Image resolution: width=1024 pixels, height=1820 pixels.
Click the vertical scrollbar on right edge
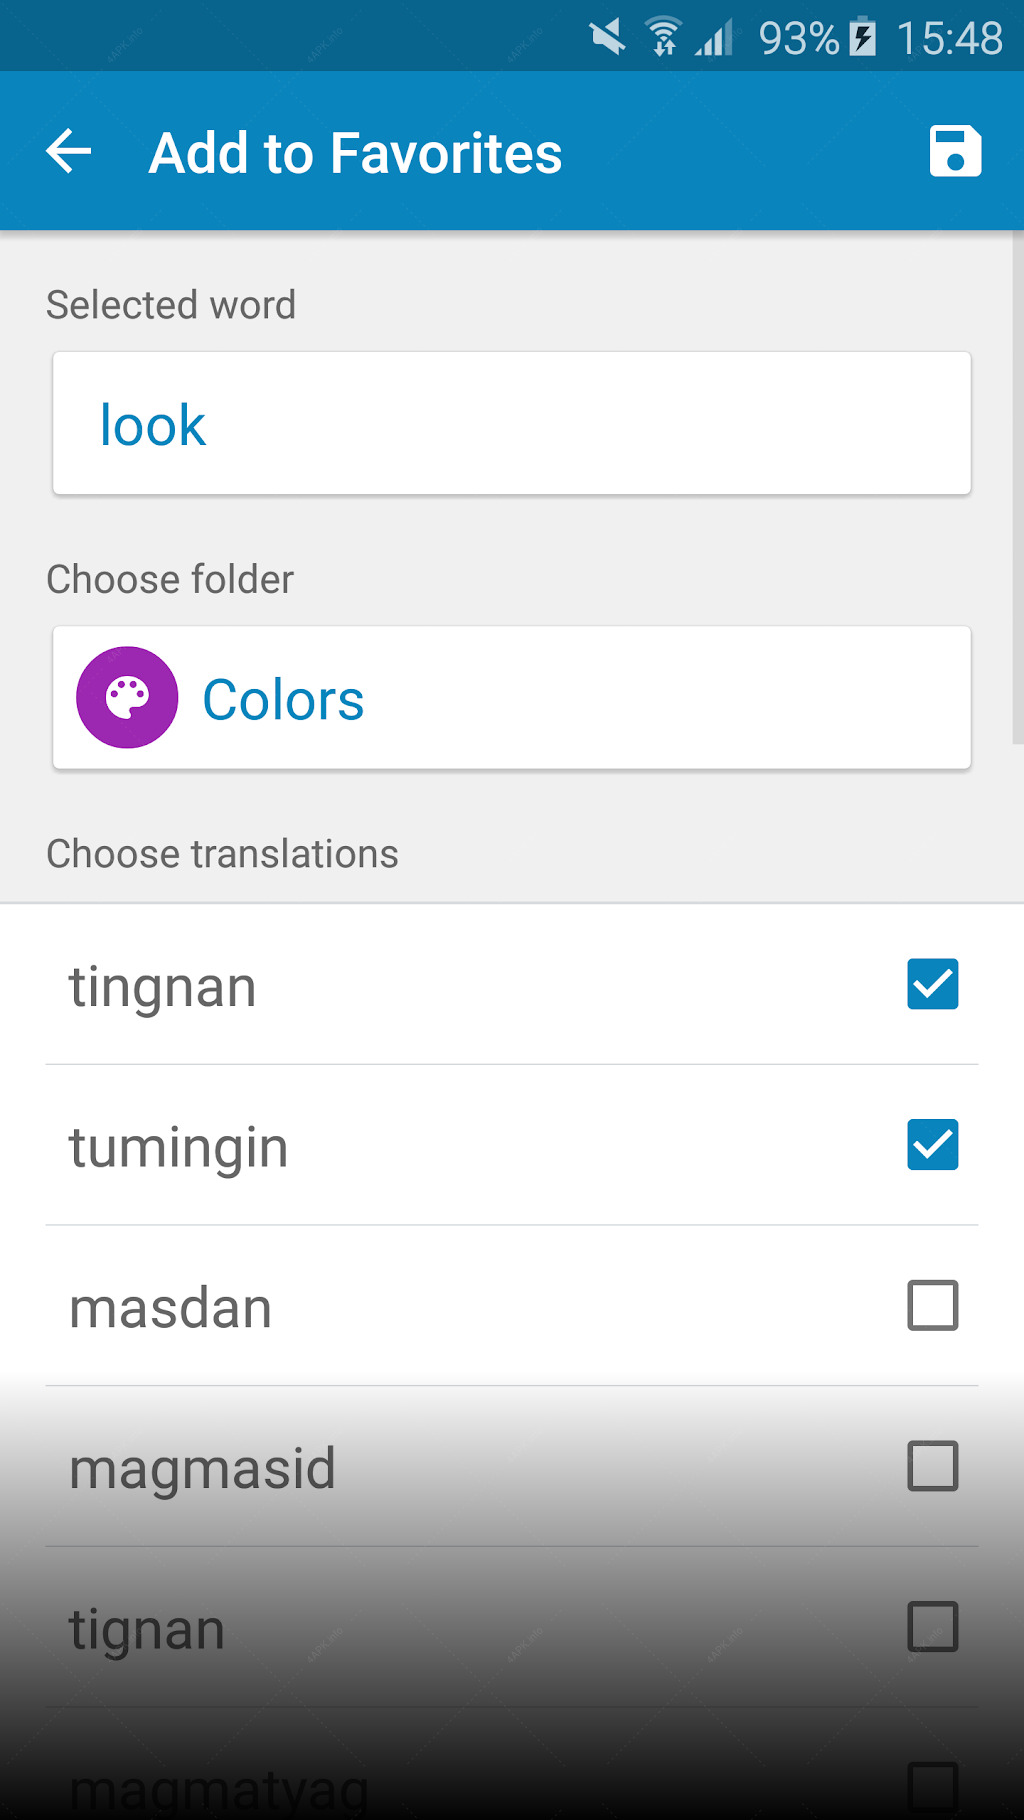coord(1018,488)
